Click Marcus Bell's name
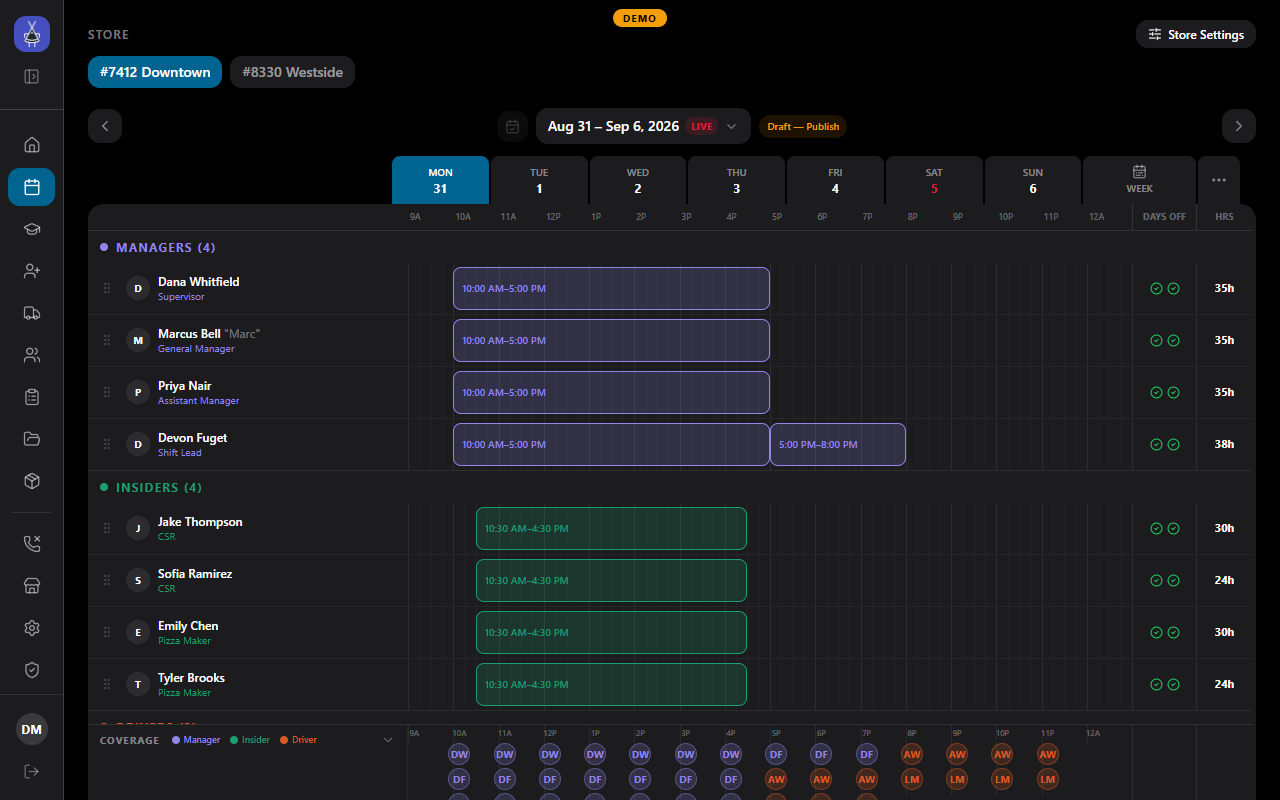 pyautogui.click(x=189, y=334)
